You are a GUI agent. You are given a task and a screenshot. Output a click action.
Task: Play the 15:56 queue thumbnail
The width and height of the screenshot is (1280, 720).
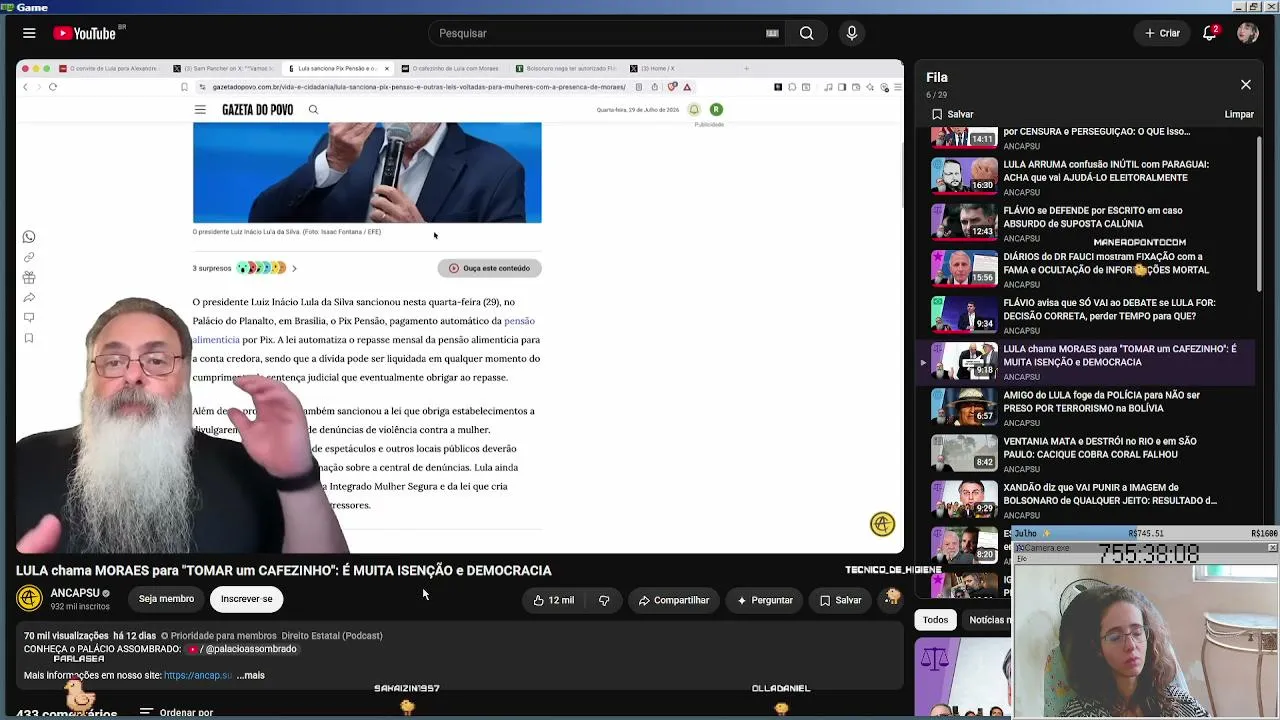coord(964,268)
